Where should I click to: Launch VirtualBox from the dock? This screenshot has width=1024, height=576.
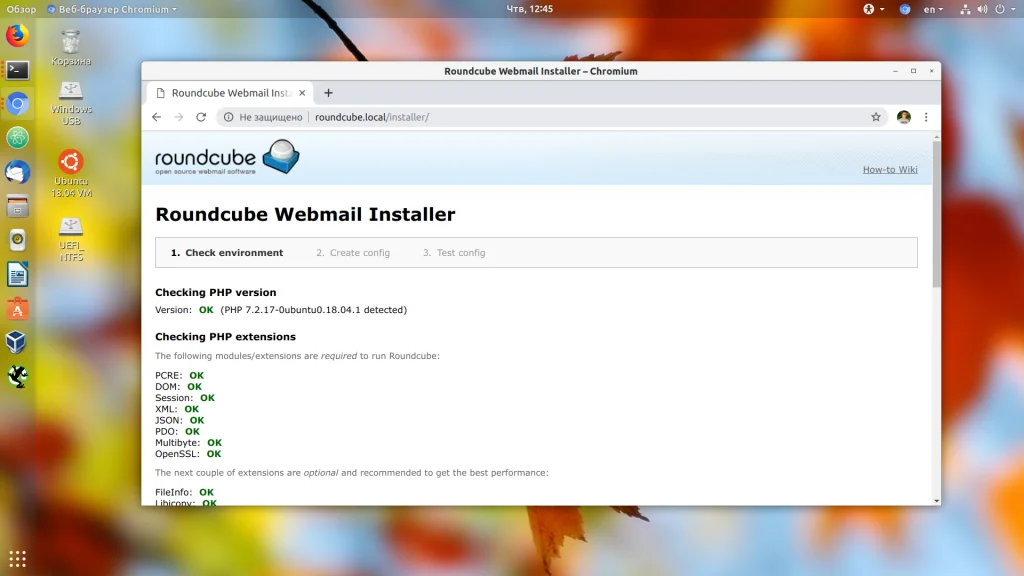(x=18, y=342)
